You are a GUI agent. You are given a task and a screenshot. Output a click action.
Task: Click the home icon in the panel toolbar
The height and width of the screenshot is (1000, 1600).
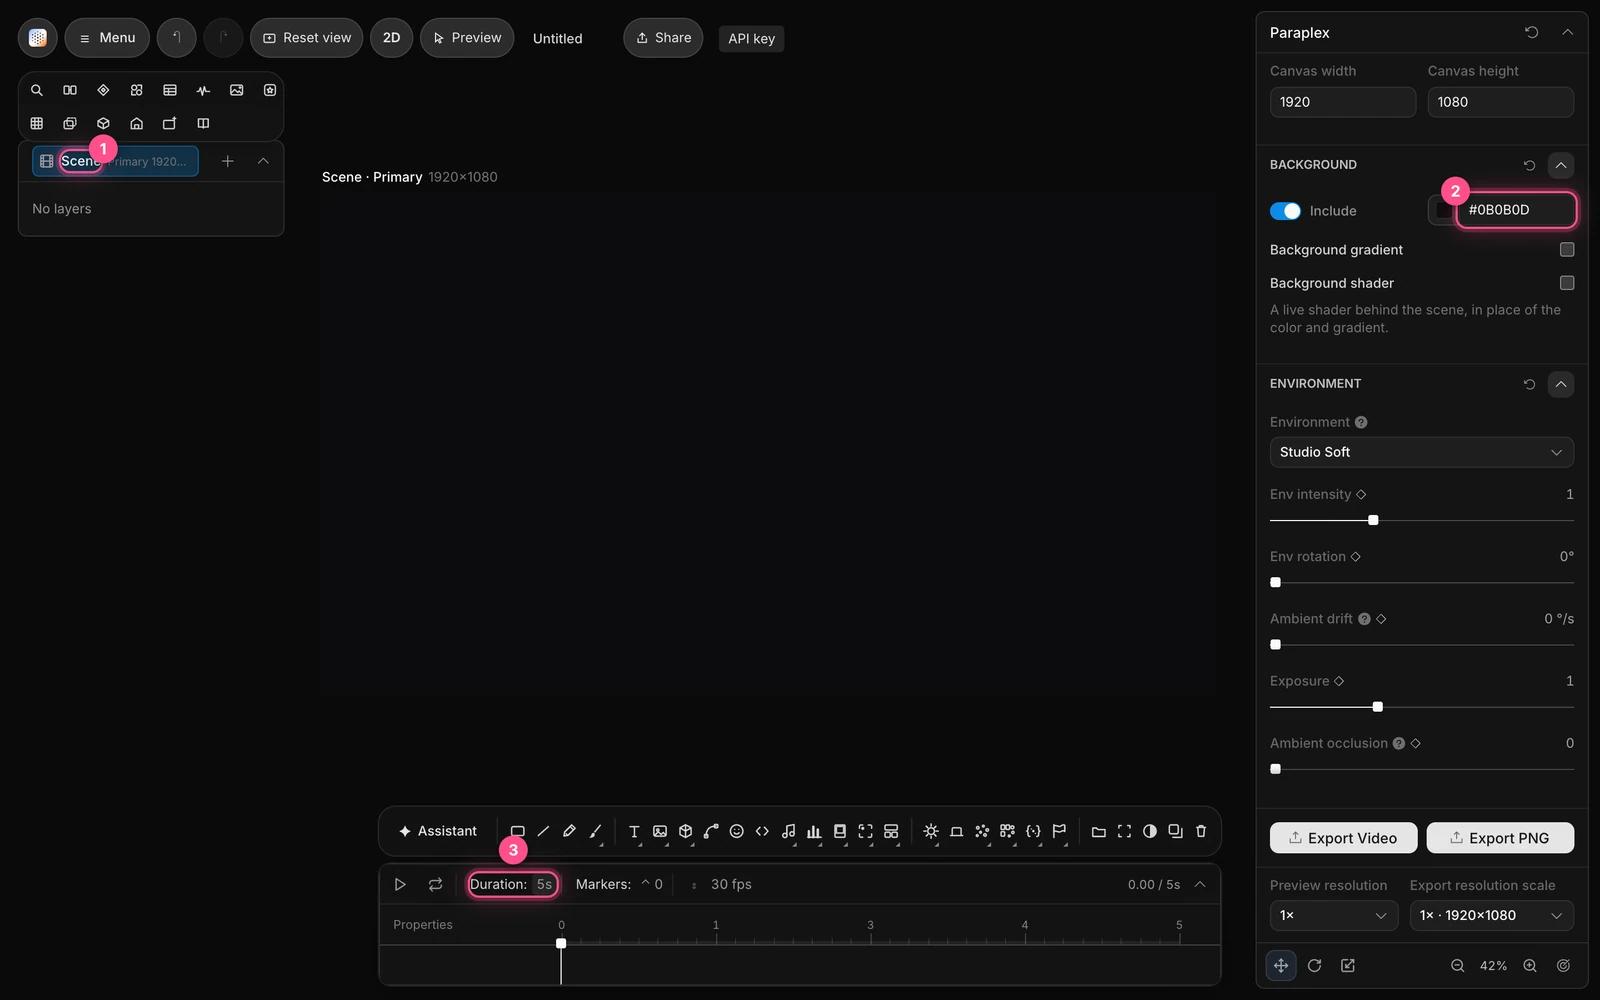click(137, 123)
